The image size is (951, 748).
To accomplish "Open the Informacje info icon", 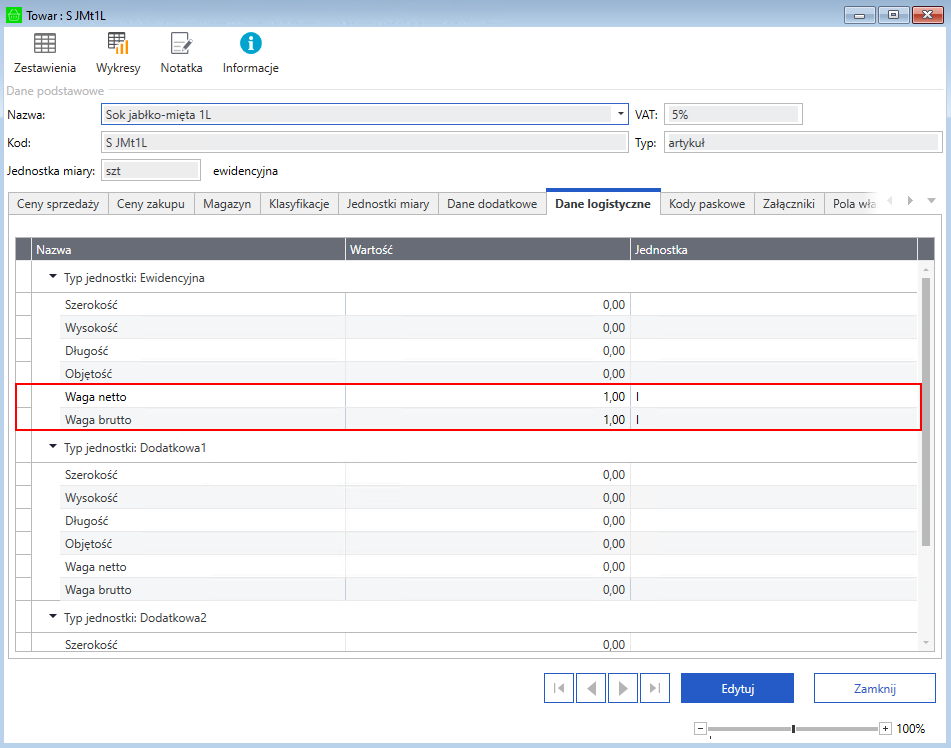I will tap(250, 44).
